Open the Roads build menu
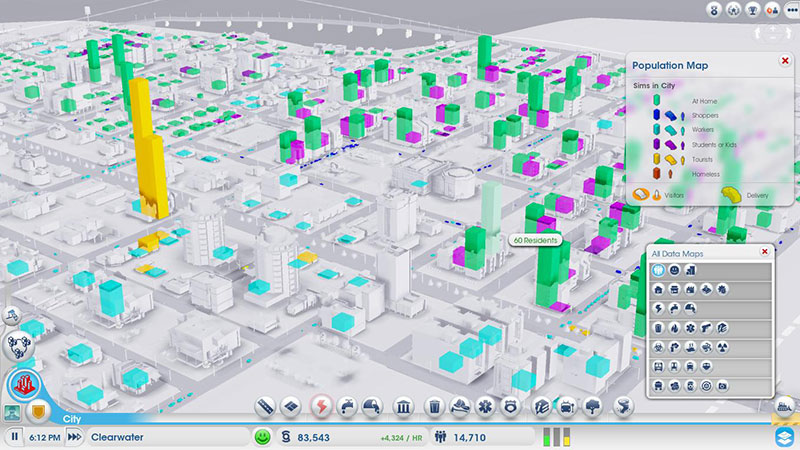 (x=265, y=407)
